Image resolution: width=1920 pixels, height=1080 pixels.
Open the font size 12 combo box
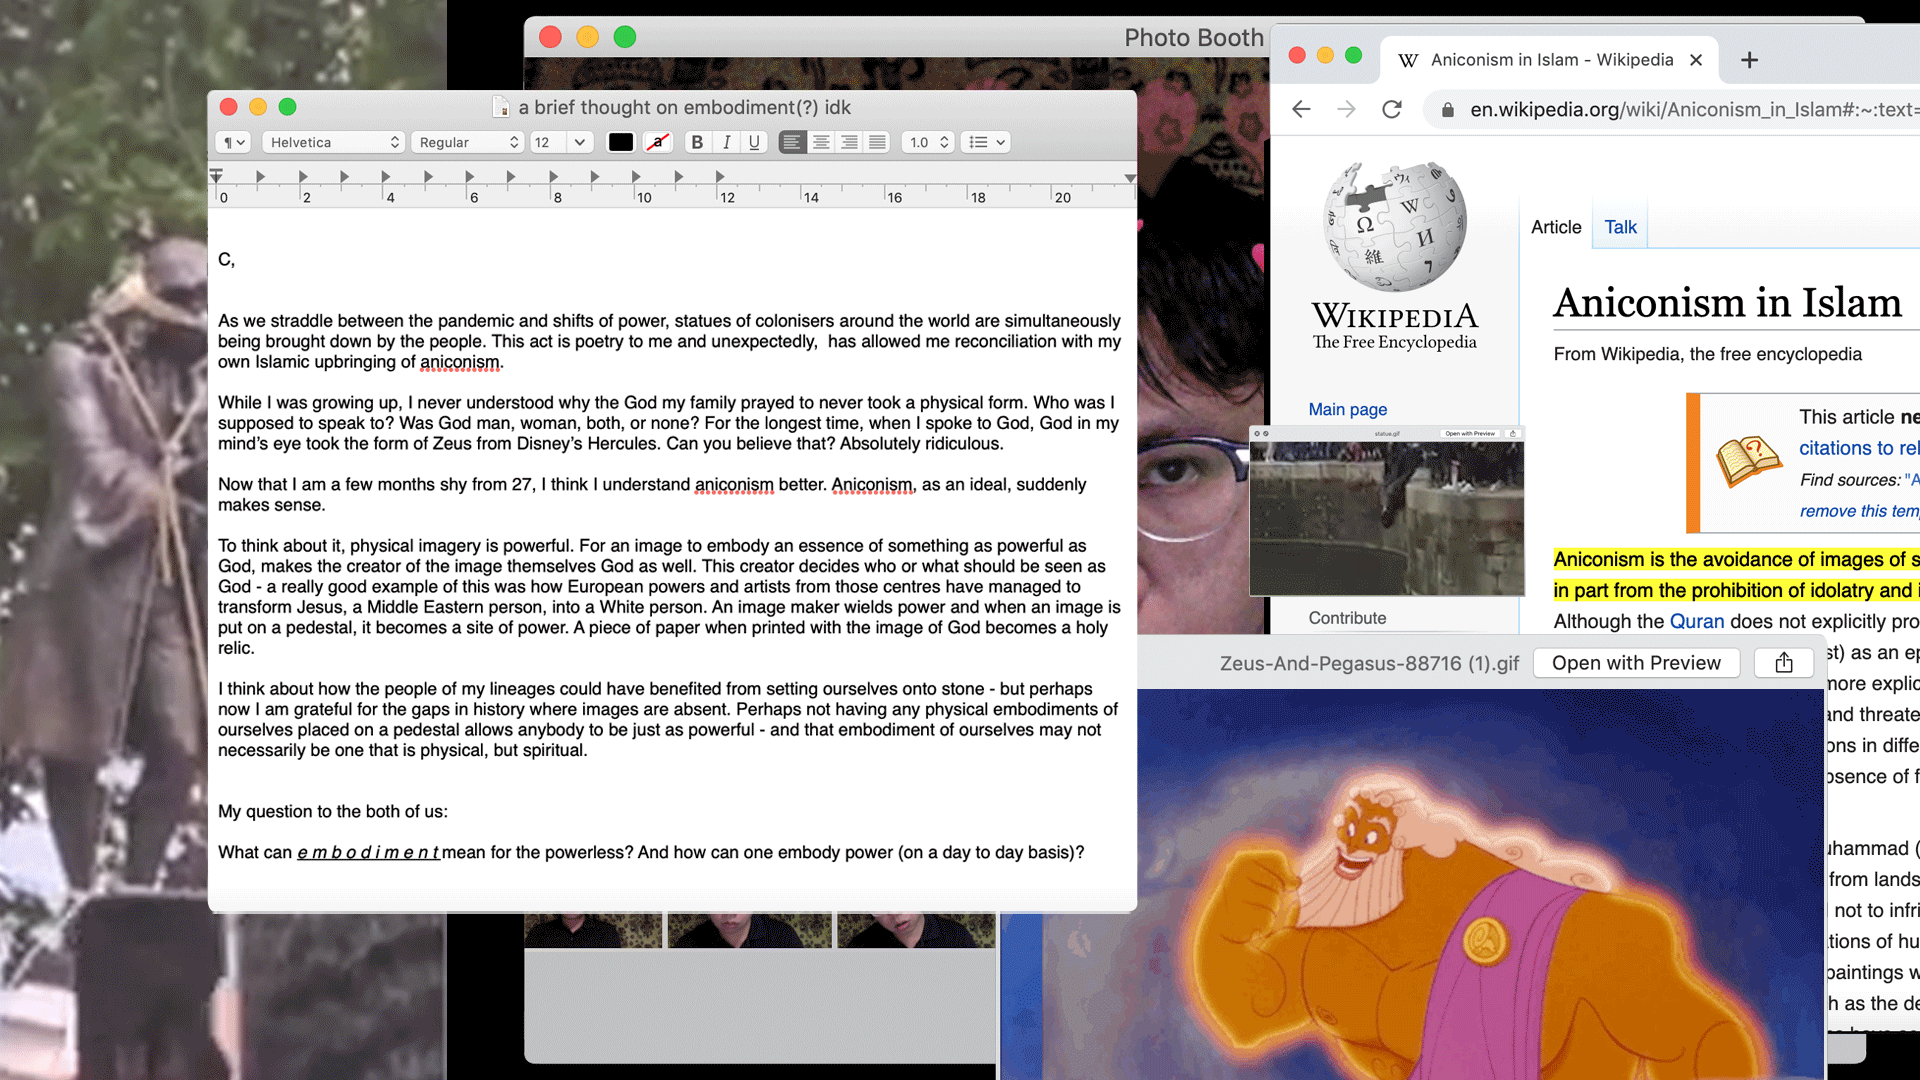561,142
